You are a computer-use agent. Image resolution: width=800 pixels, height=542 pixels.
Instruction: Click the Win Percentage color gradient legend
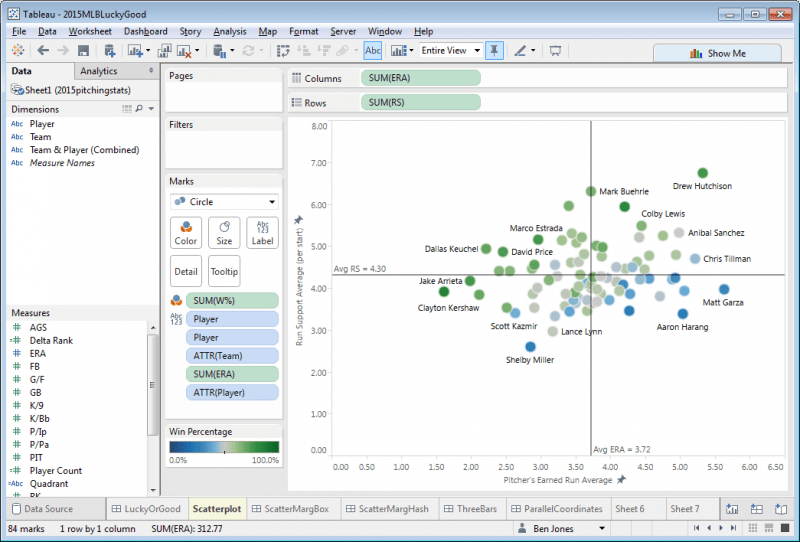224,447
